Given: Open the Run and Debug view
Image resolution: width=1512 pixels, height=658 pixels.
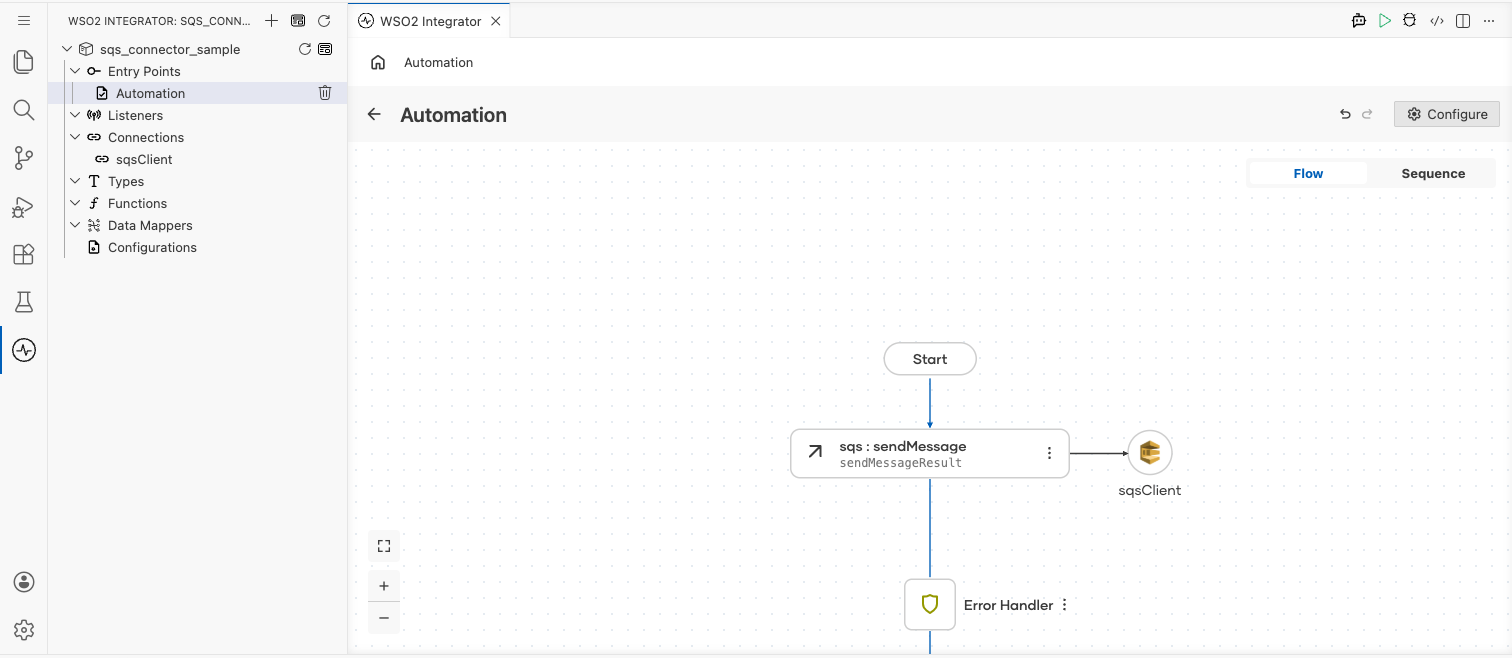Looking at the screenshot, I should tap(24, 206).
